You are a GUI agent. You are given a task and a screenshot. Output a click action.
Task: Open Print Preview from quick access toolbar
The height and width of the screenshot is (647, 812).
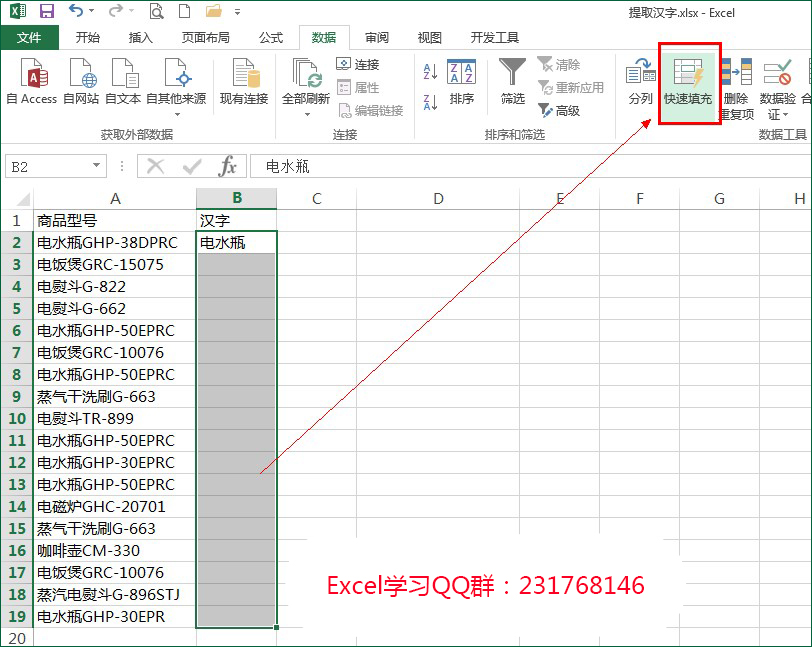point(156,11)
